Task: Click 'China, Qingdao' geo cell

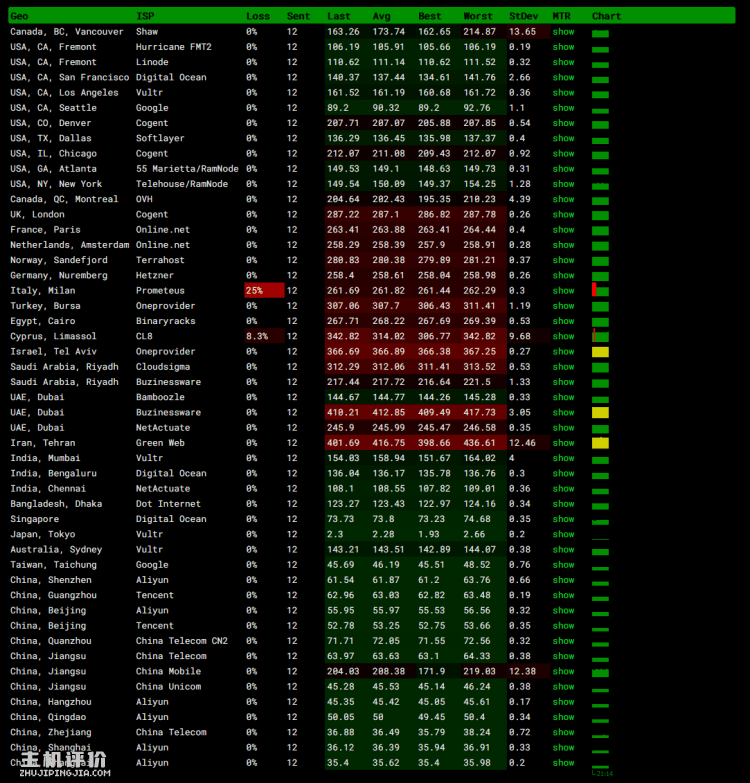Action: [48, 717]
